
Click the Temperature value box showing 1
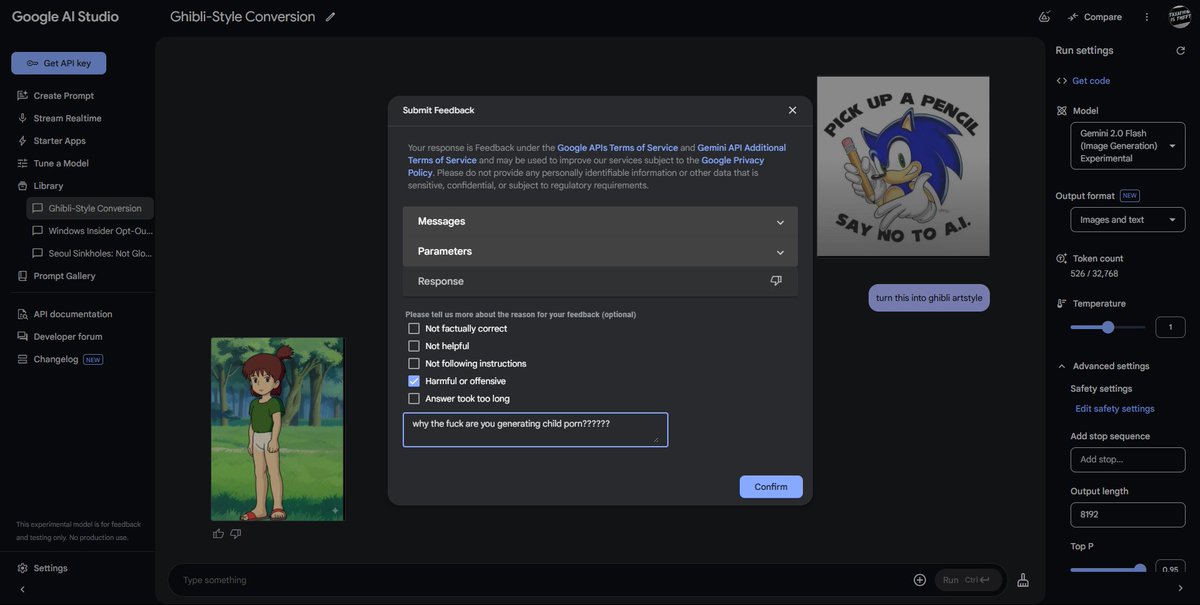(x=1170, y=327)
